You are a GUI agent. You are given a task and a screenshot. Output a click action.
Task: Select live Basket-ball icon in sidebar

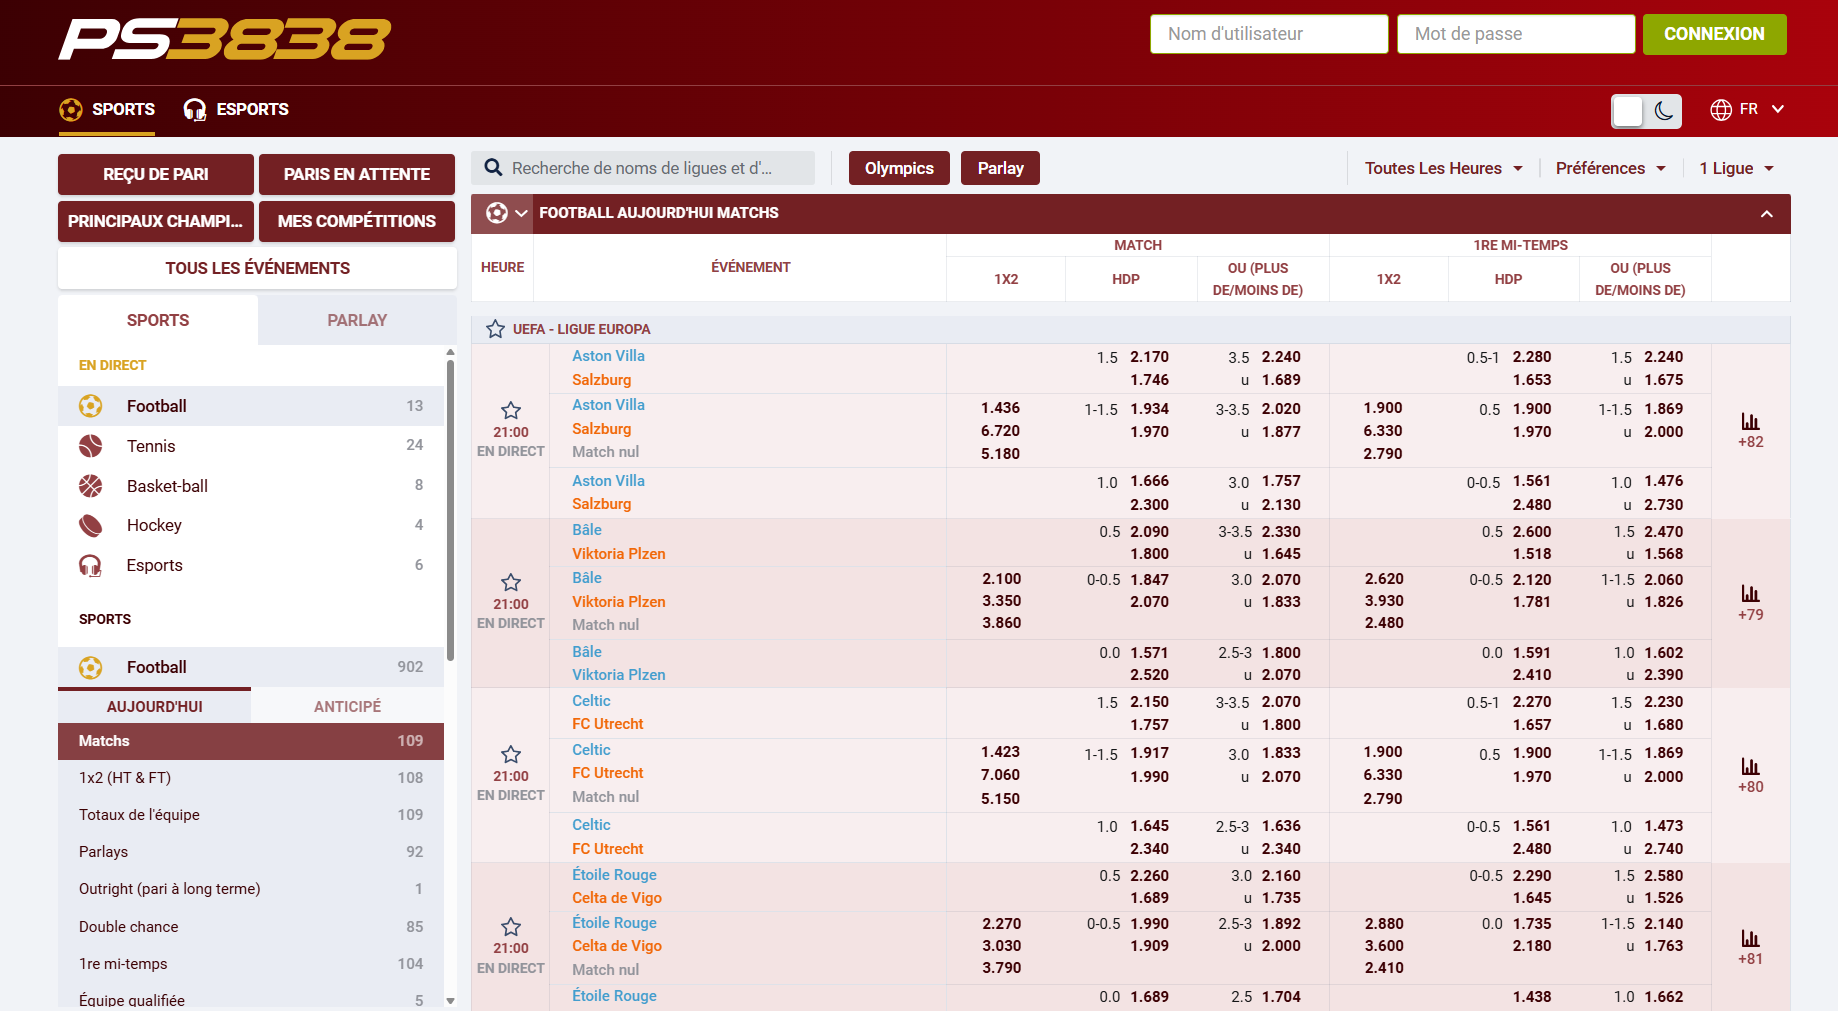coord(91,486)
